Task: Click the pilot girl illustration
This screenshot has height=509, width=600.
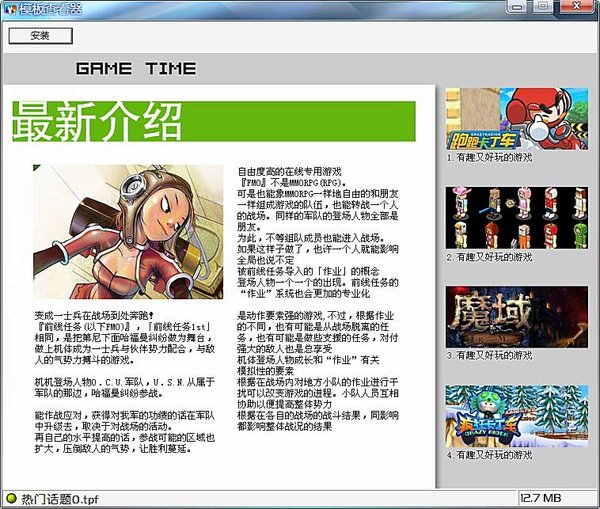Action: point(128,232)
